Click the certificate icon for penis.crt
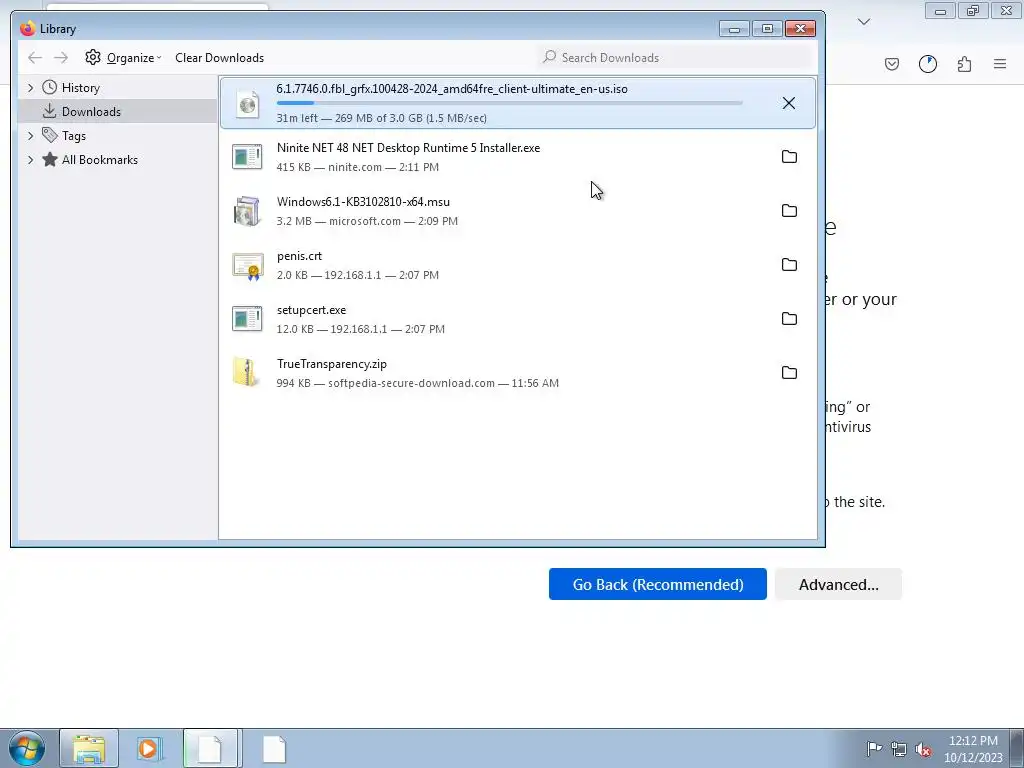Image resolution: width=1024 pixels, height=768 pixels. (248, 266)
